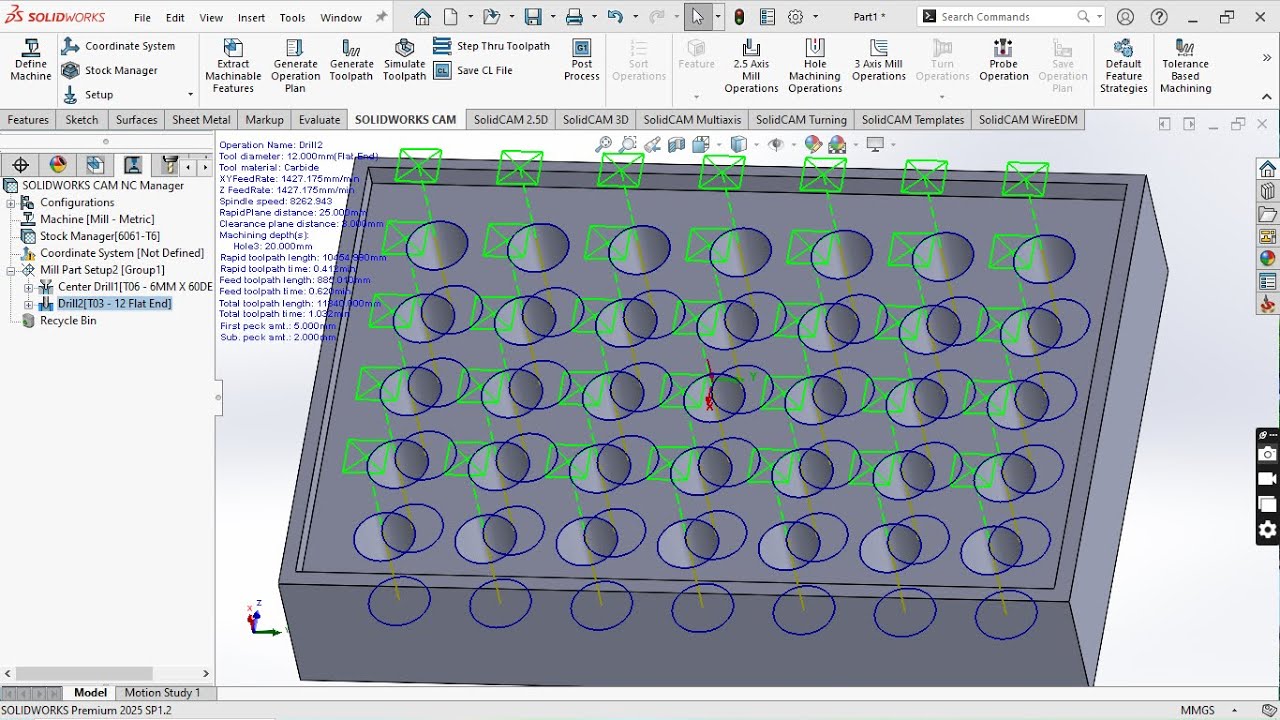Run Simulate Toolpath

click(404, 61)
